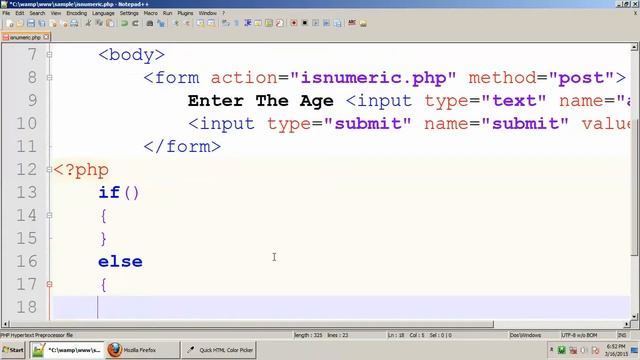Click the Close All toolbar icon

[x=64, y=23]
